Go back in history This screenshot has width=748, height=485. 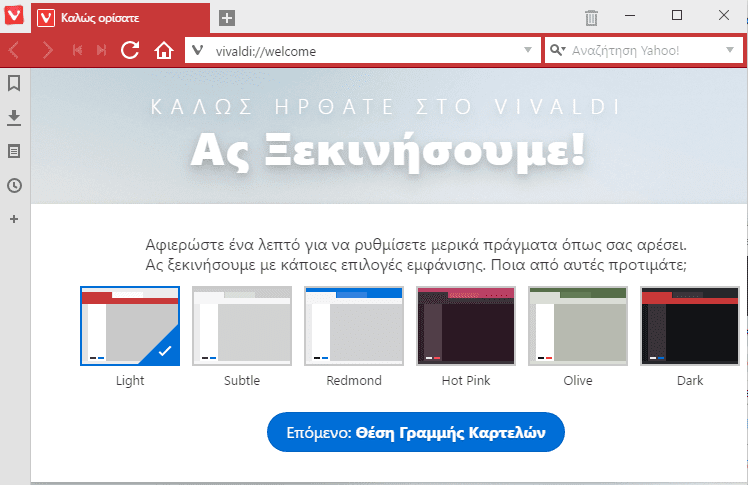point(14,50)
